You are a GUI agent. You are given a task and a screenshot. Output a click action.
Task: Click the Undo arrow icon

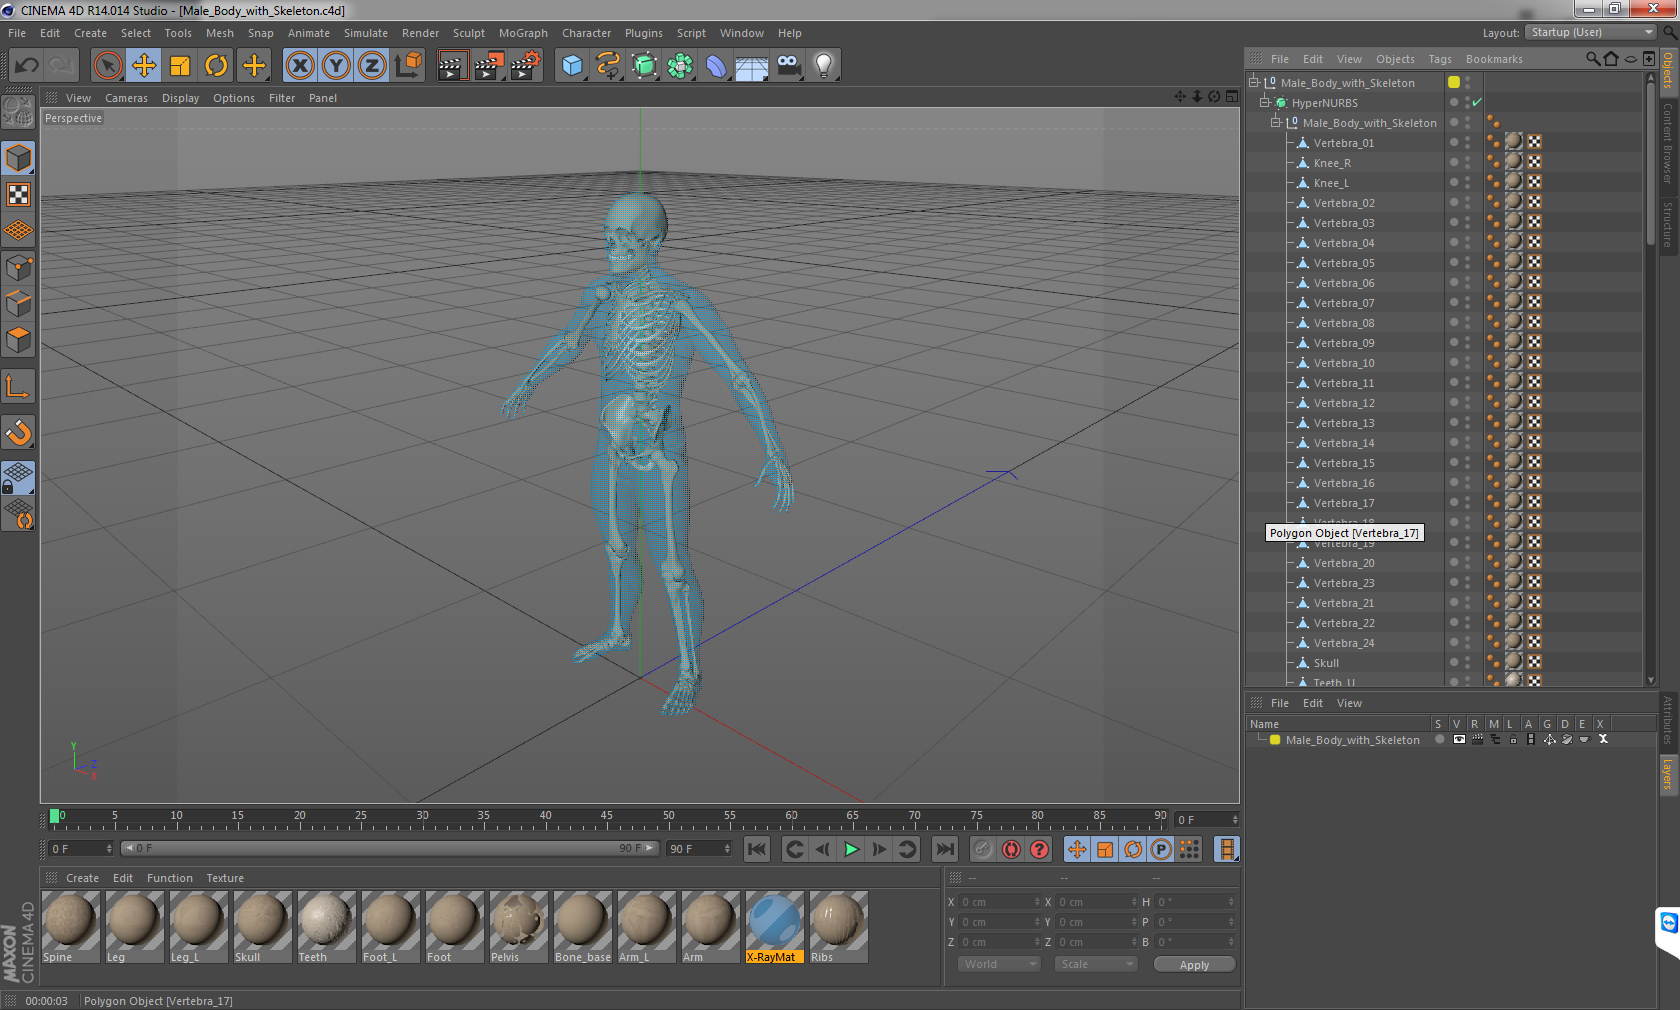point(27,66)
